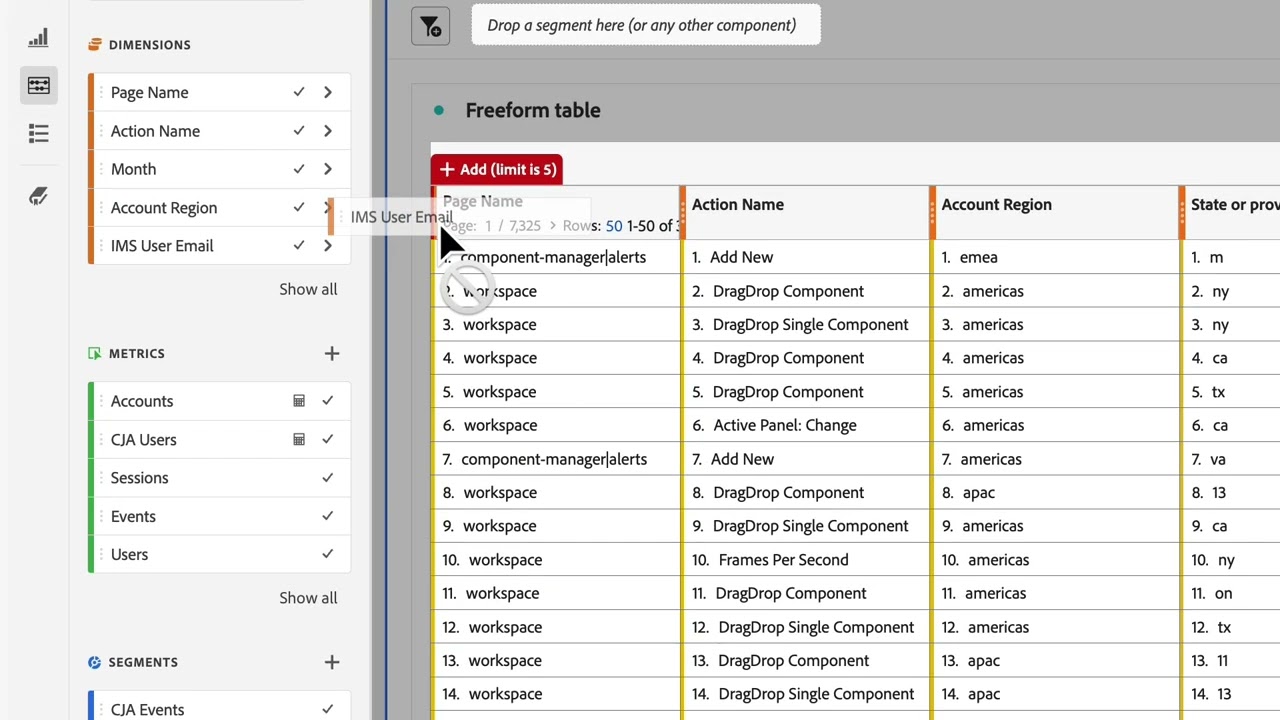1280x720 pixels.
Task: Click cell '5. tx' in State column
Action: pos(1231,392)
